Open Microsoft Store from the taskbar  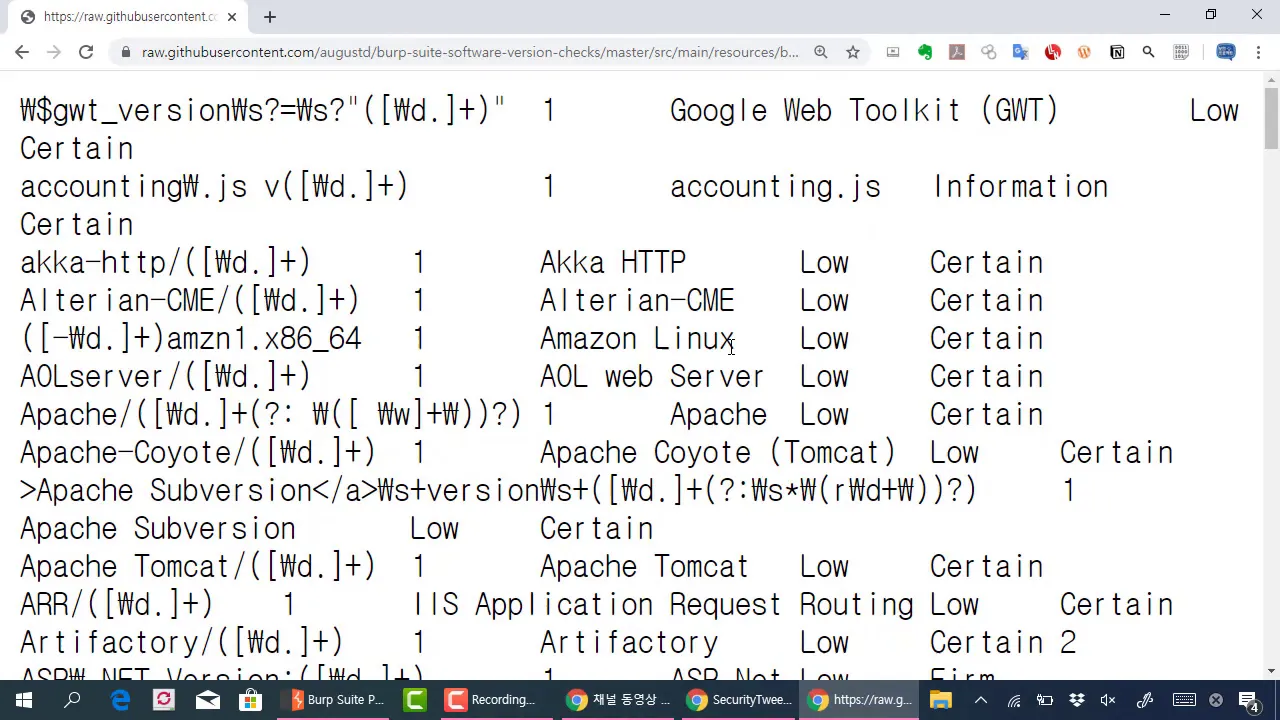tap(251, 700)
